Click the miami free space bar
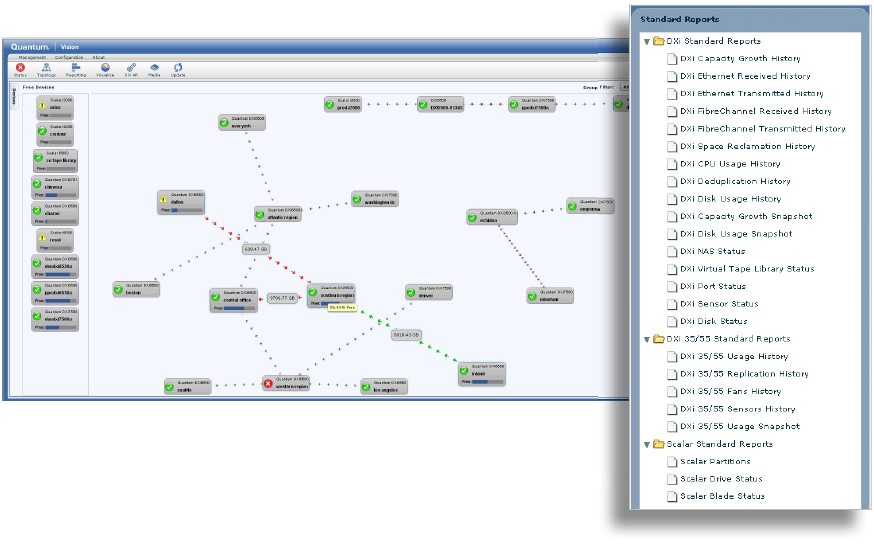The width and height of the screenshot is (874, 544). [488, 382]
